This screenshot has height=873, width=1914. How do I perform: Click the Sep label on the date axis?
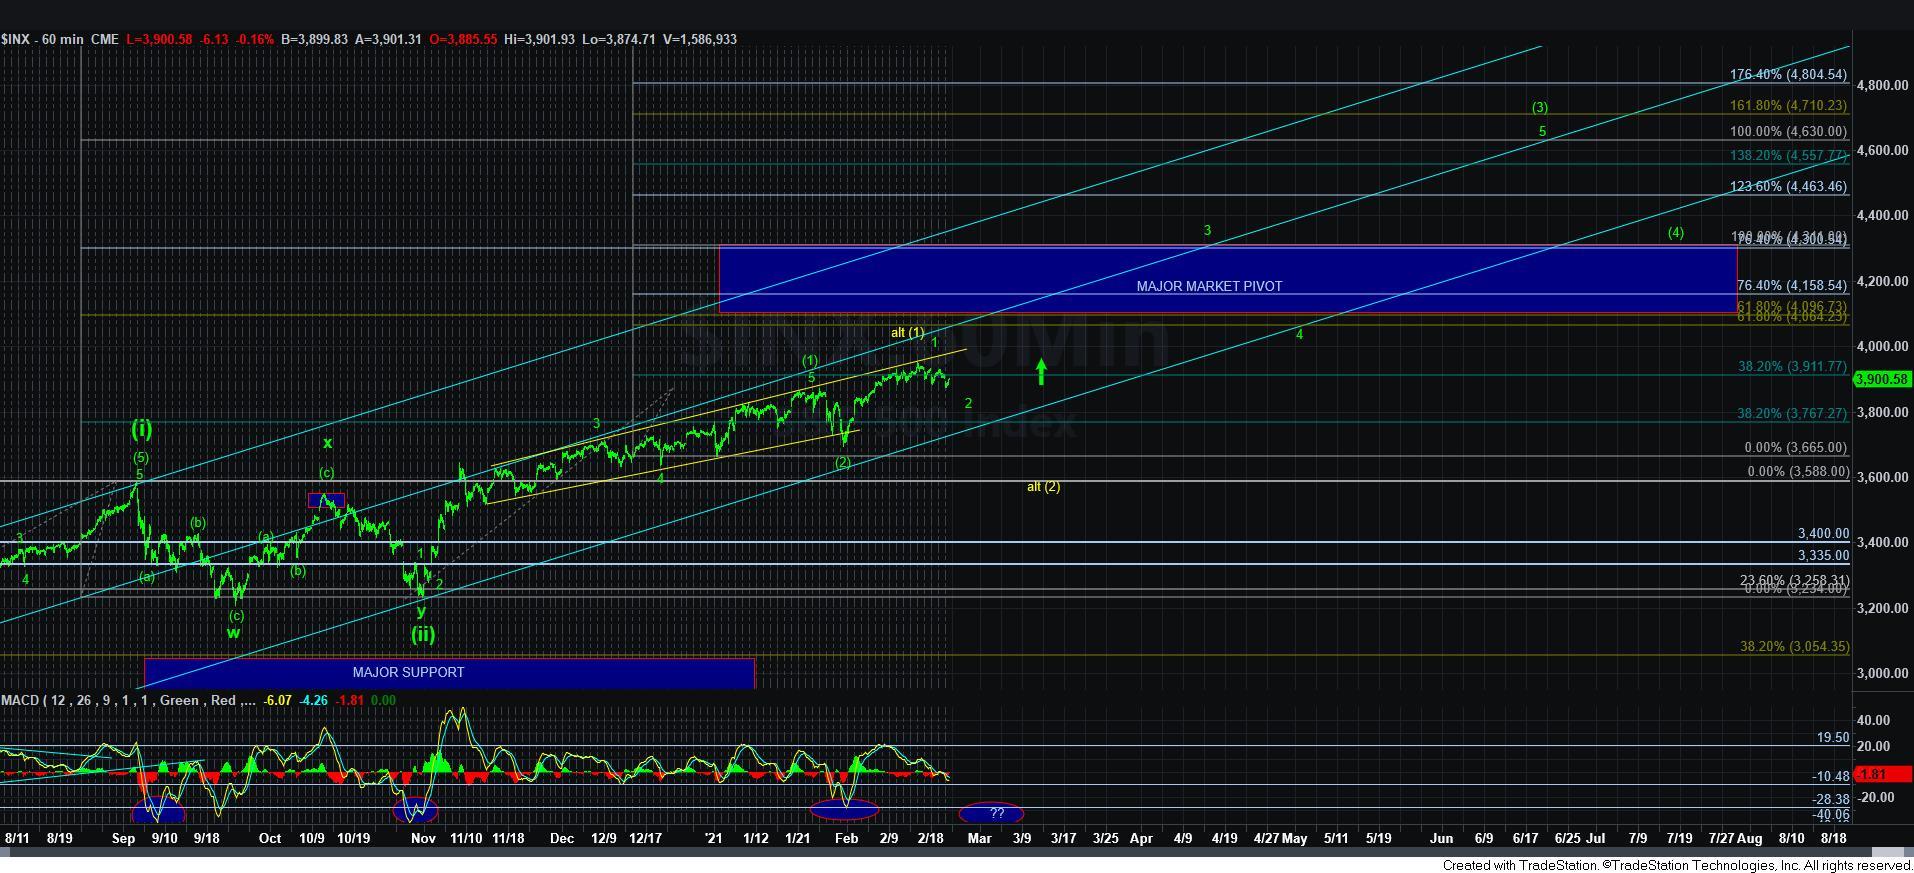(123, 838)
